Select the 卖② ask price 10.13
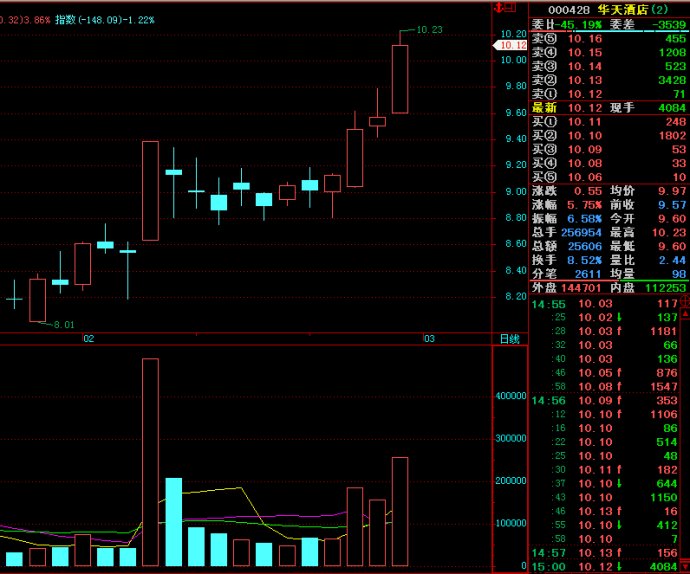The height and width of the screenshot is (574, 690). 585,80
